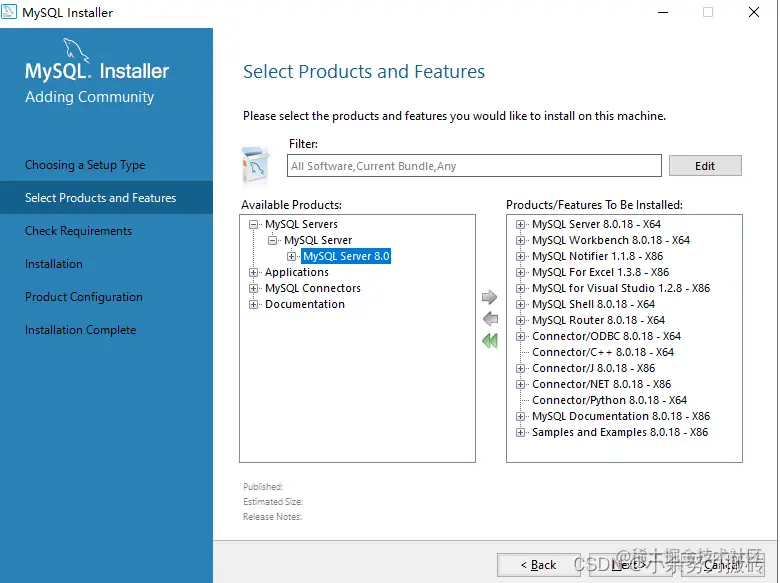Click the MySQL Installer title bar icon
The image size is (780, 583).
pos(9,12)
